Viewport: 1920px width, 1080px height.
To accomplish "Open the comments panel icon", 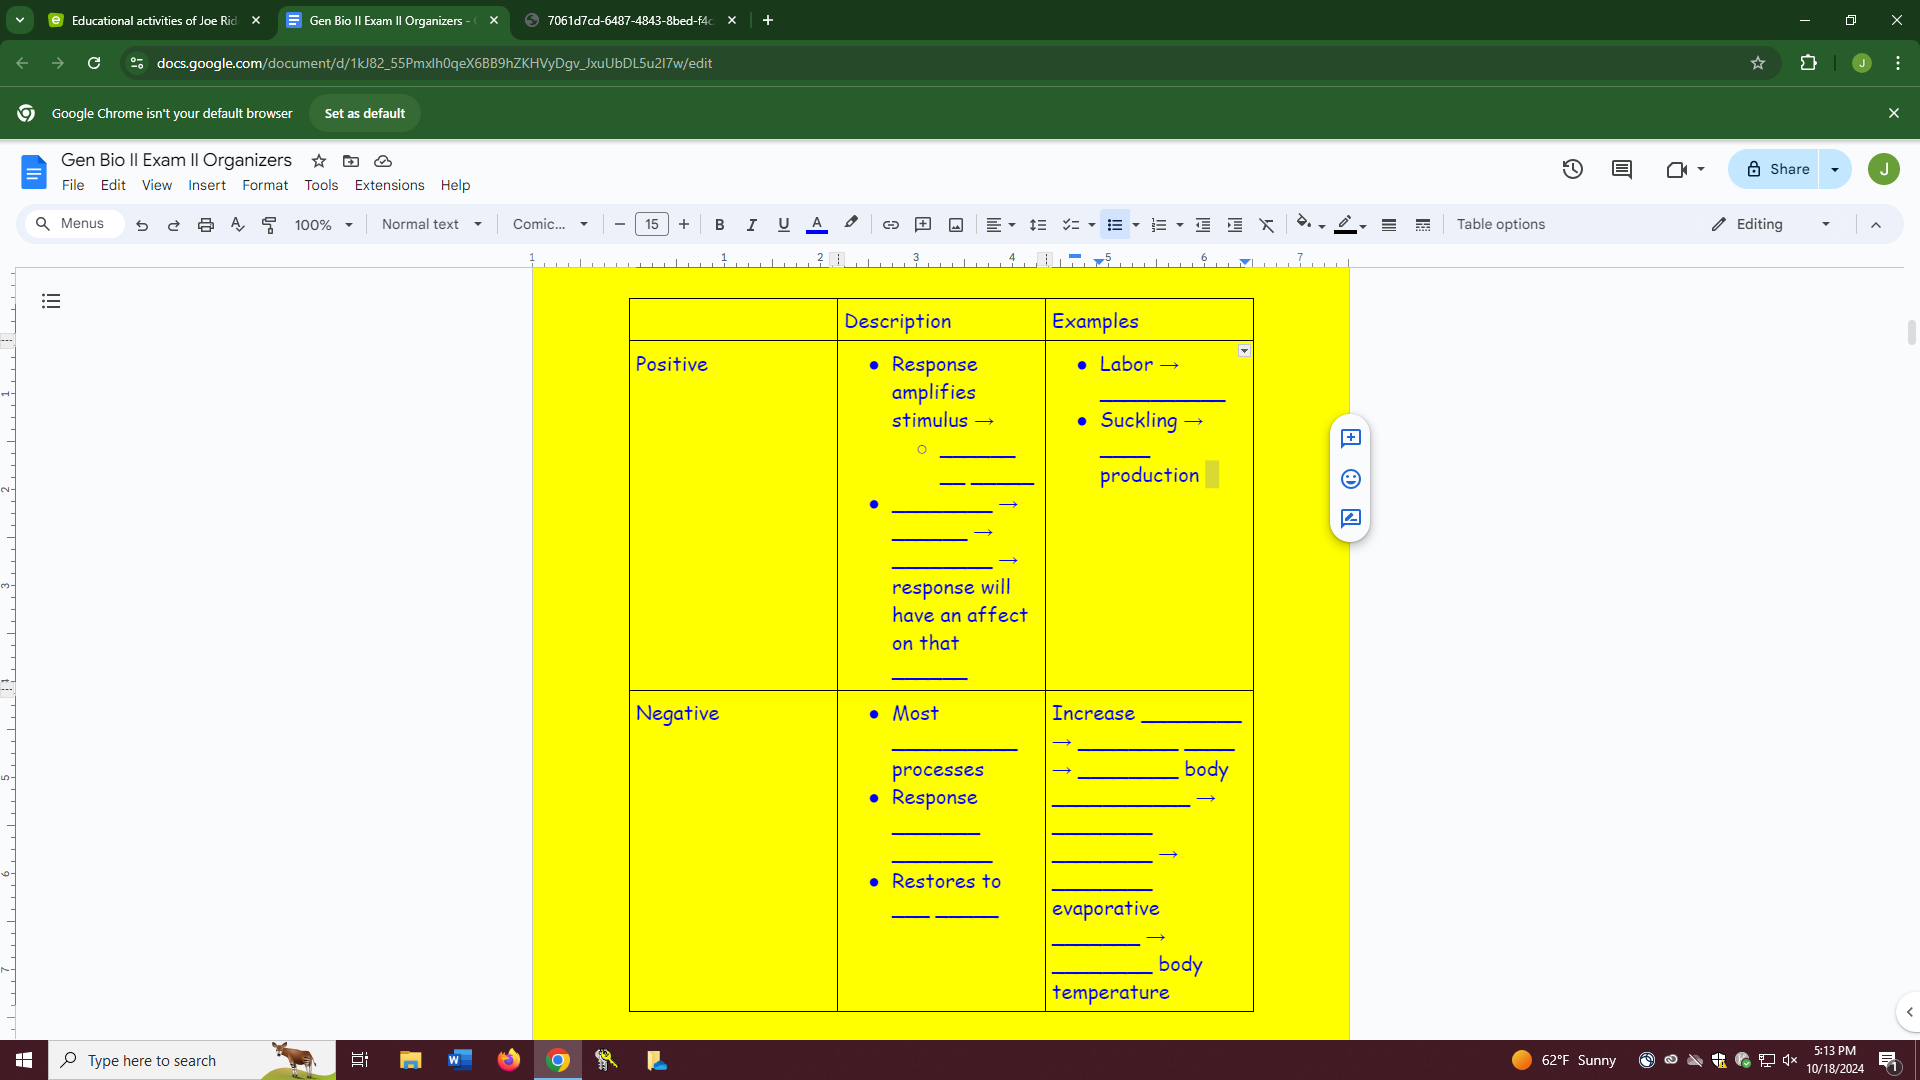I will (x=1621, y=169).
